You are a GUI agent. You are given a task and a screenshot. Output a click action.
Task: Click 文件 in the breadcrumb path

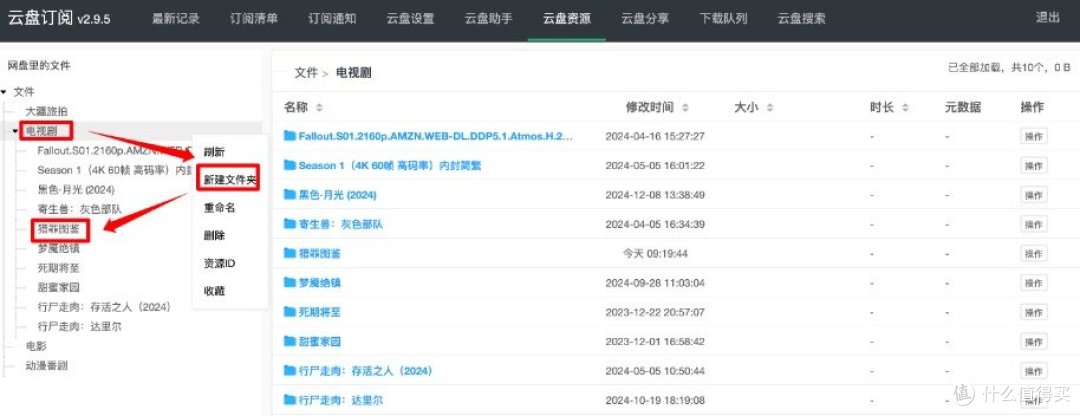pos(306,72)
